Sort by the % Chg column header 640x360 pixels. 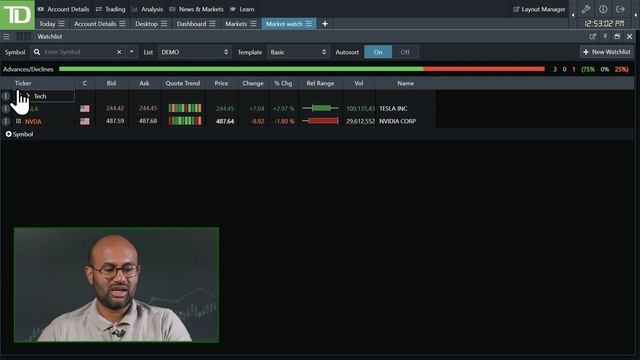click(283, 83)
